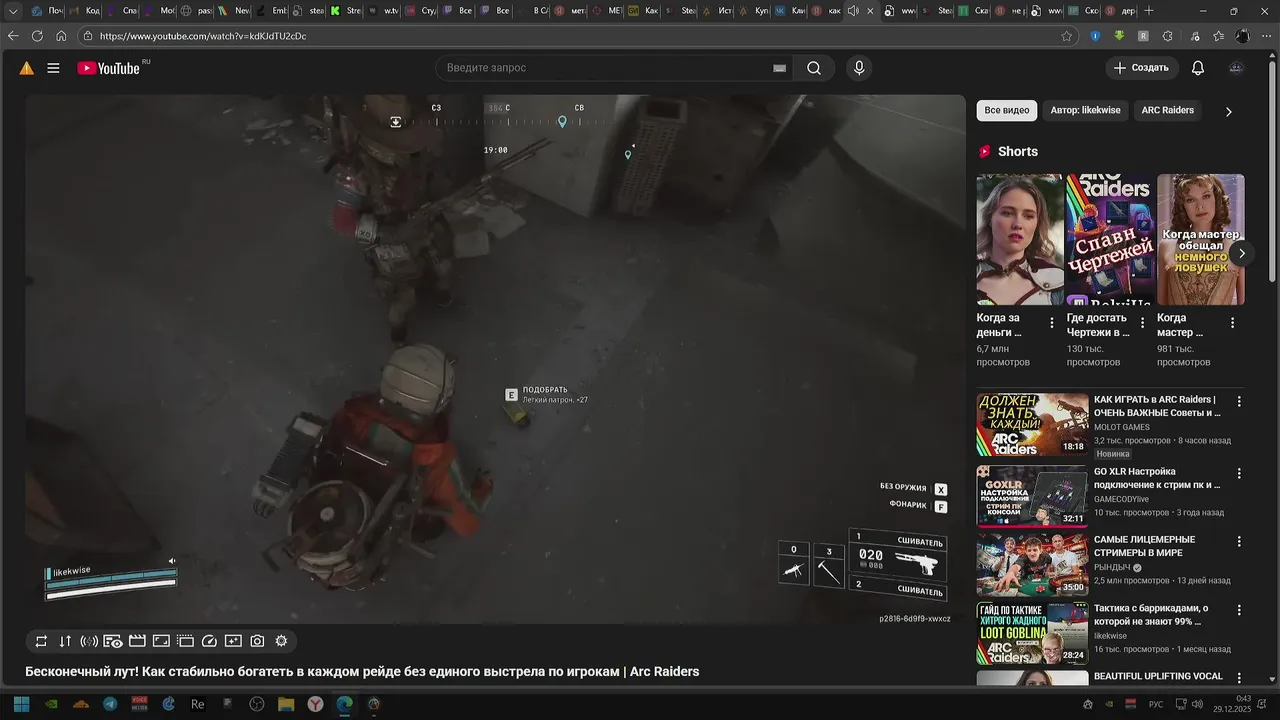Open the 'Спавн Чертежей' short thumbnail
This screenshot has width=1280, height=720.
click(x=1111, y=239)
